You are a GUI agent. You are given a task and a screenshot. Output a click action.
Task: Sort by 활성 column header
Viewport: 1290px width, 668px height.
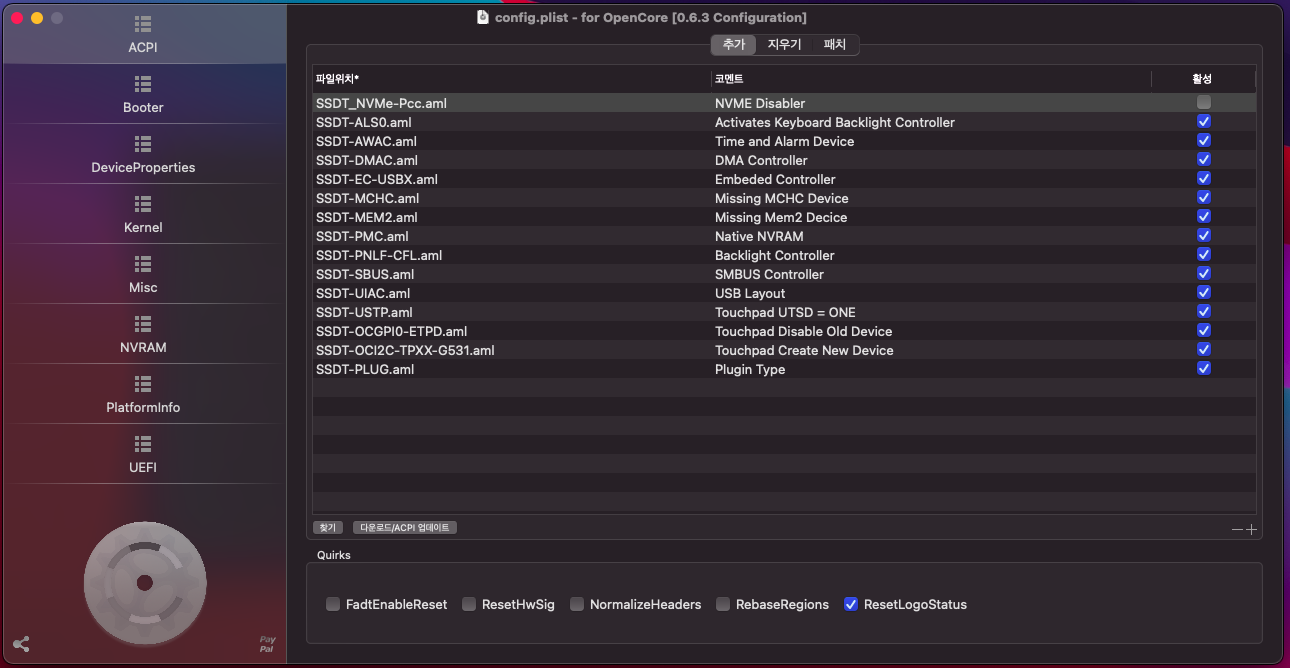point(1203,78)
